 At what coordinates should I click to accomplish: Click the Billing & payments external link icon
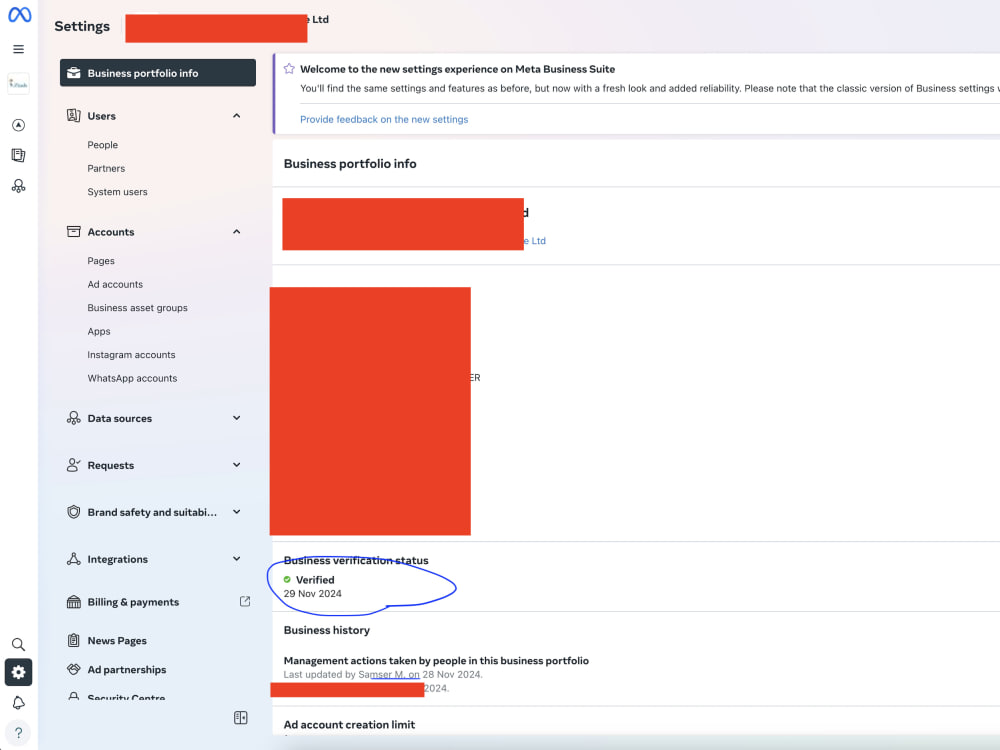(245, 601)
